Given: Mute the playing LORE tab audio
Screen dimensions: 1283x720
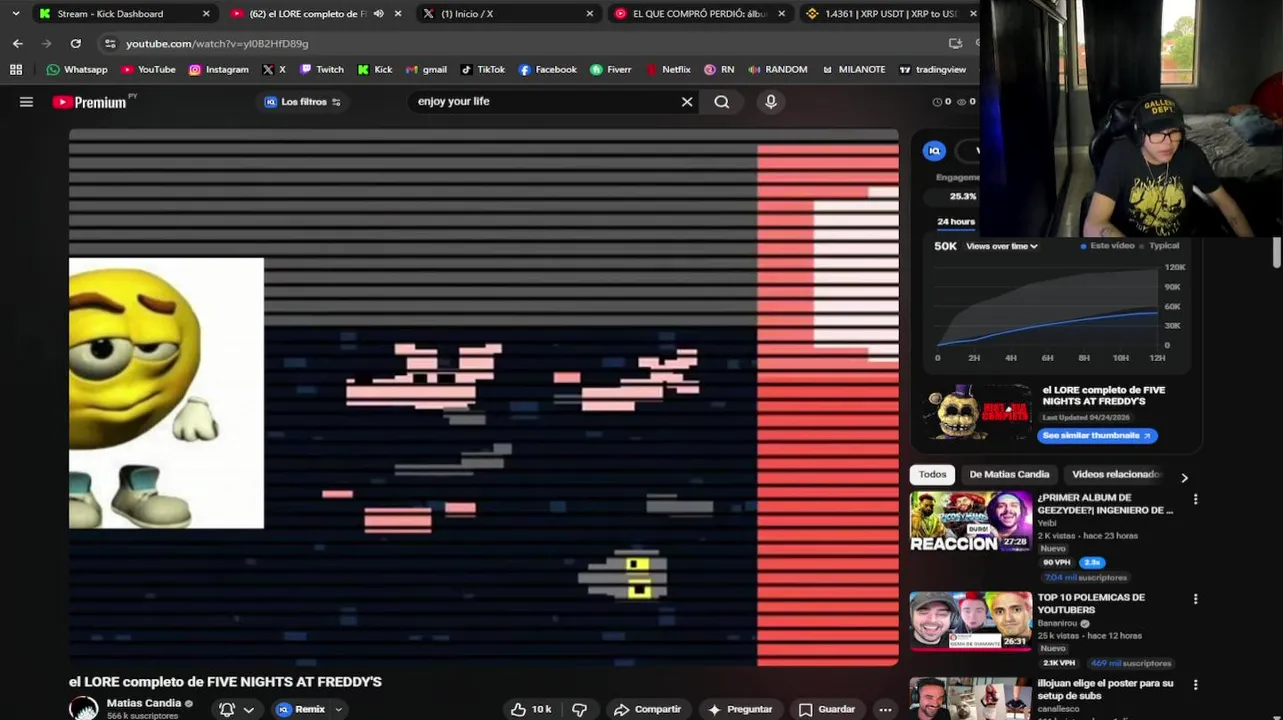Looking at the screenshot, I should click(378, 14).
